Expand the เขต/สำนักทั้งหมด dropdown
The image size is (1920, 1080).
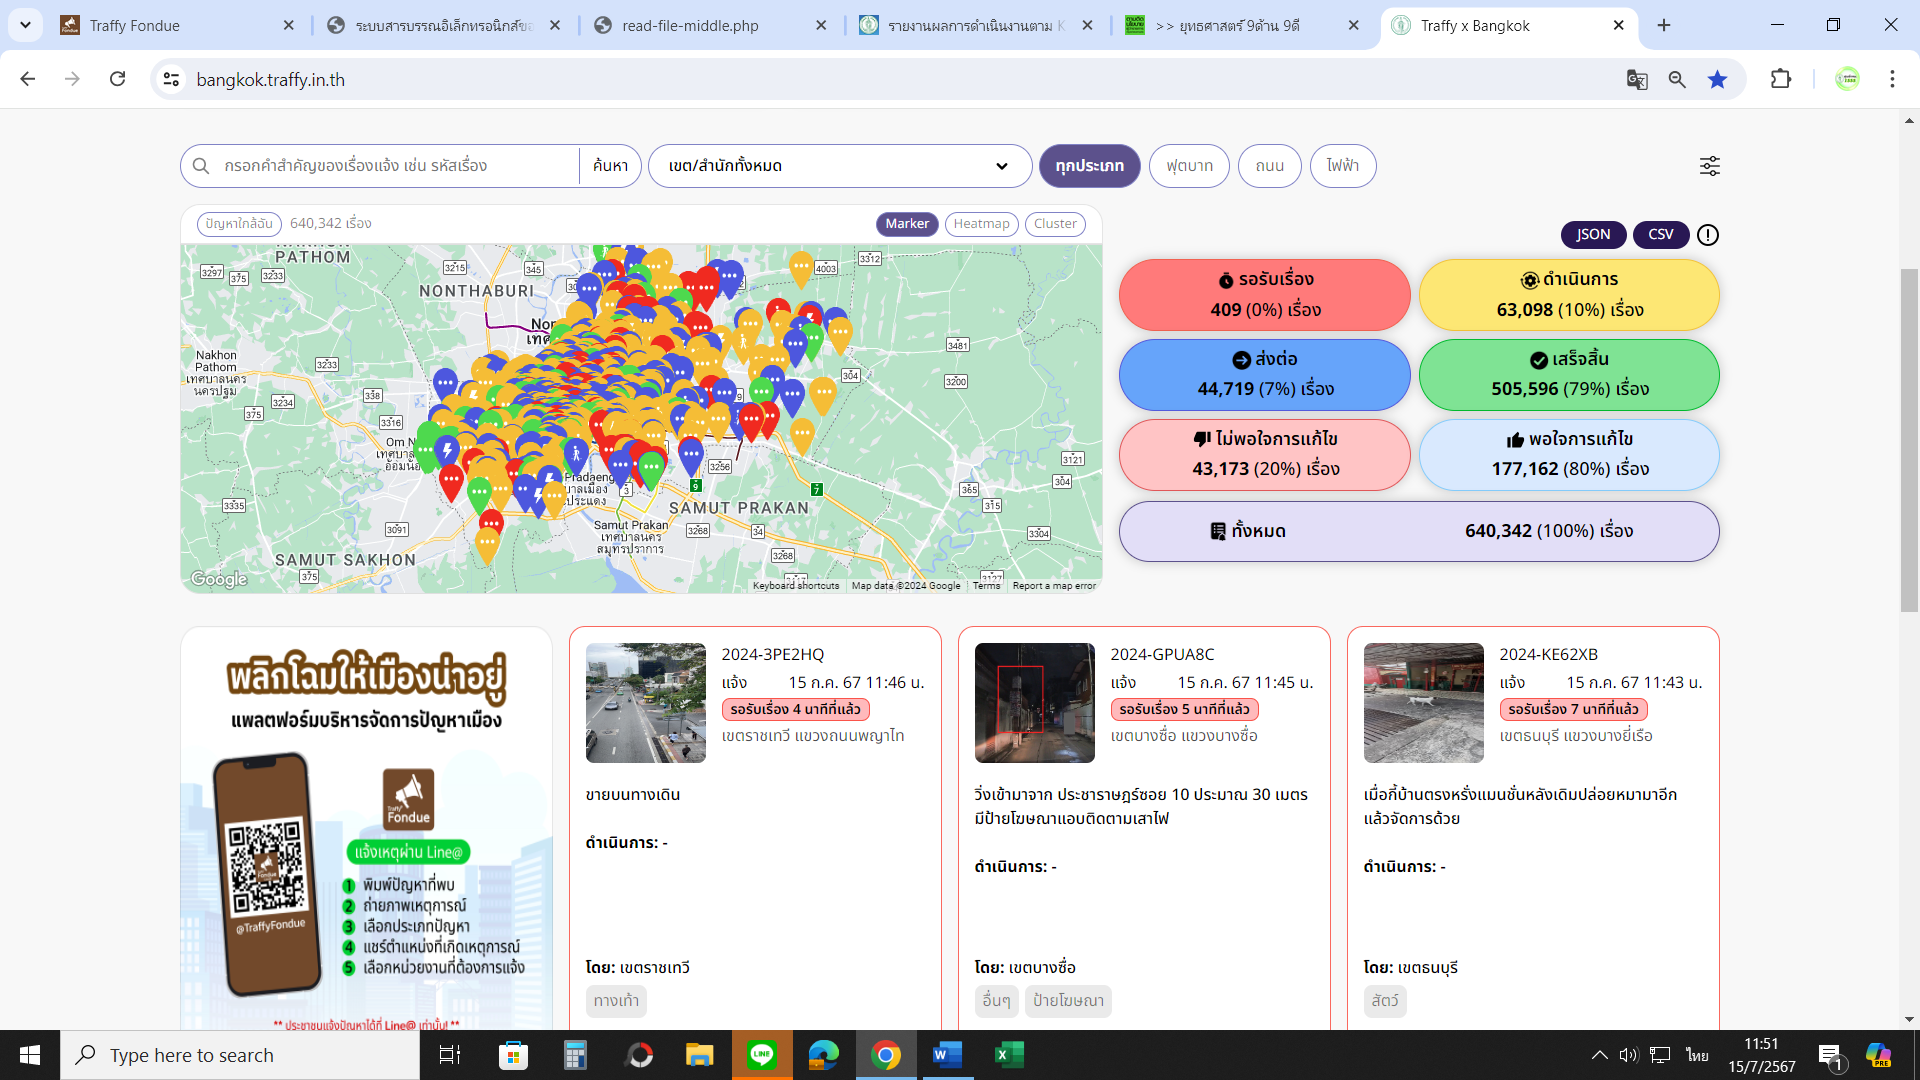[839, 166]
